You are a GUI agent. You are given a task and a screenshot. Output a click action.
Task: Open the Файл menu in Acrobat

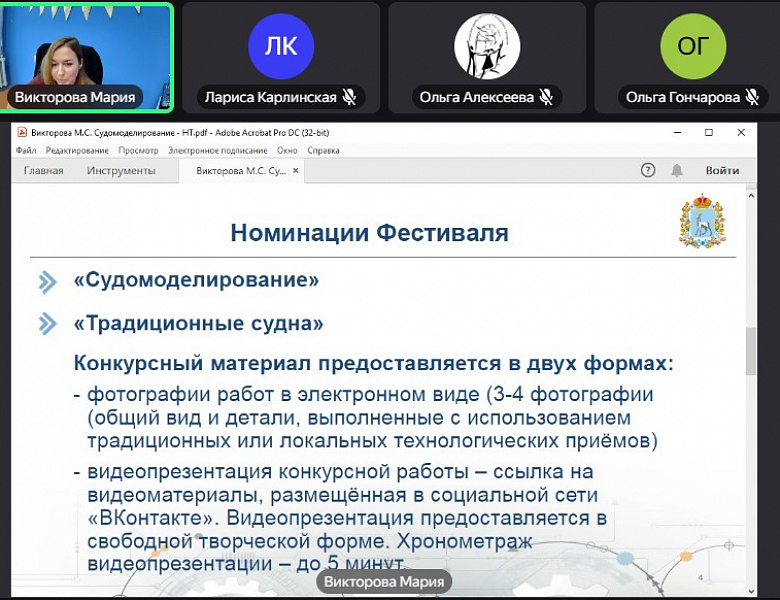26,150
